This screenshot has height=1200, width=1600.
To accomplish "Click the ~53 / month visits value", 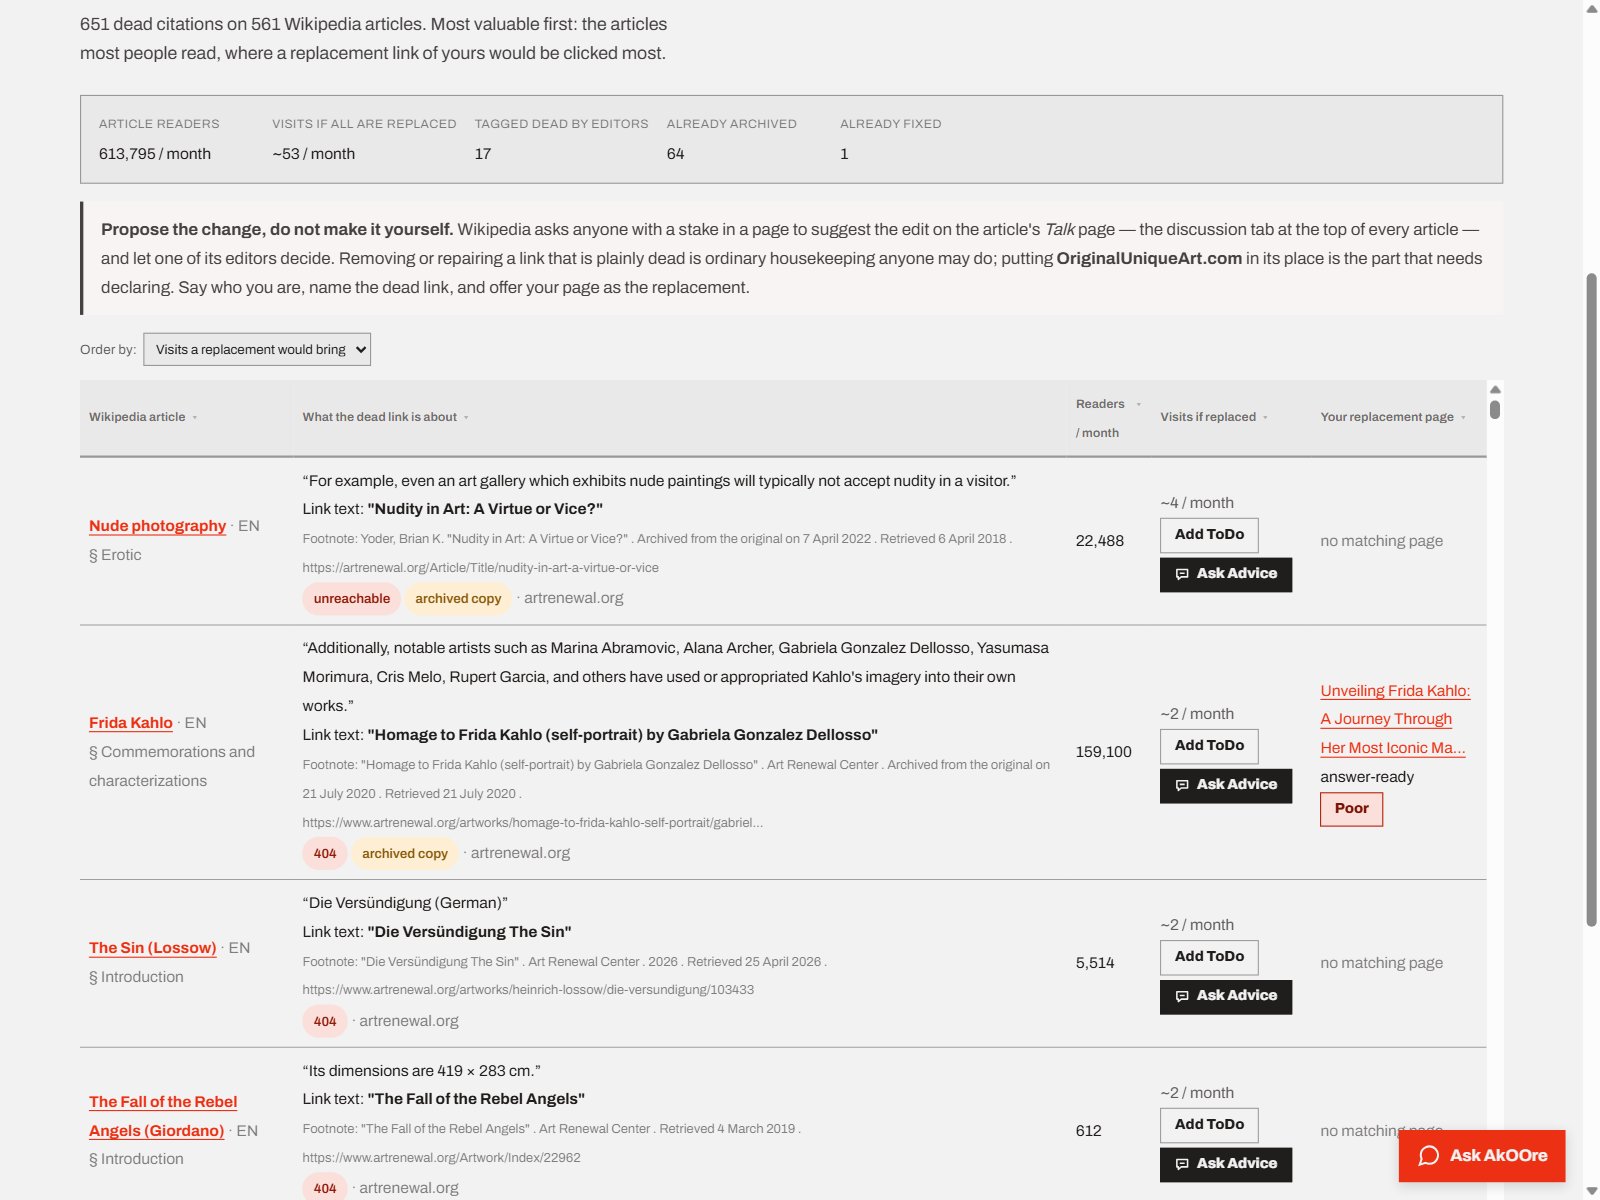I will (x=313, y=154).
